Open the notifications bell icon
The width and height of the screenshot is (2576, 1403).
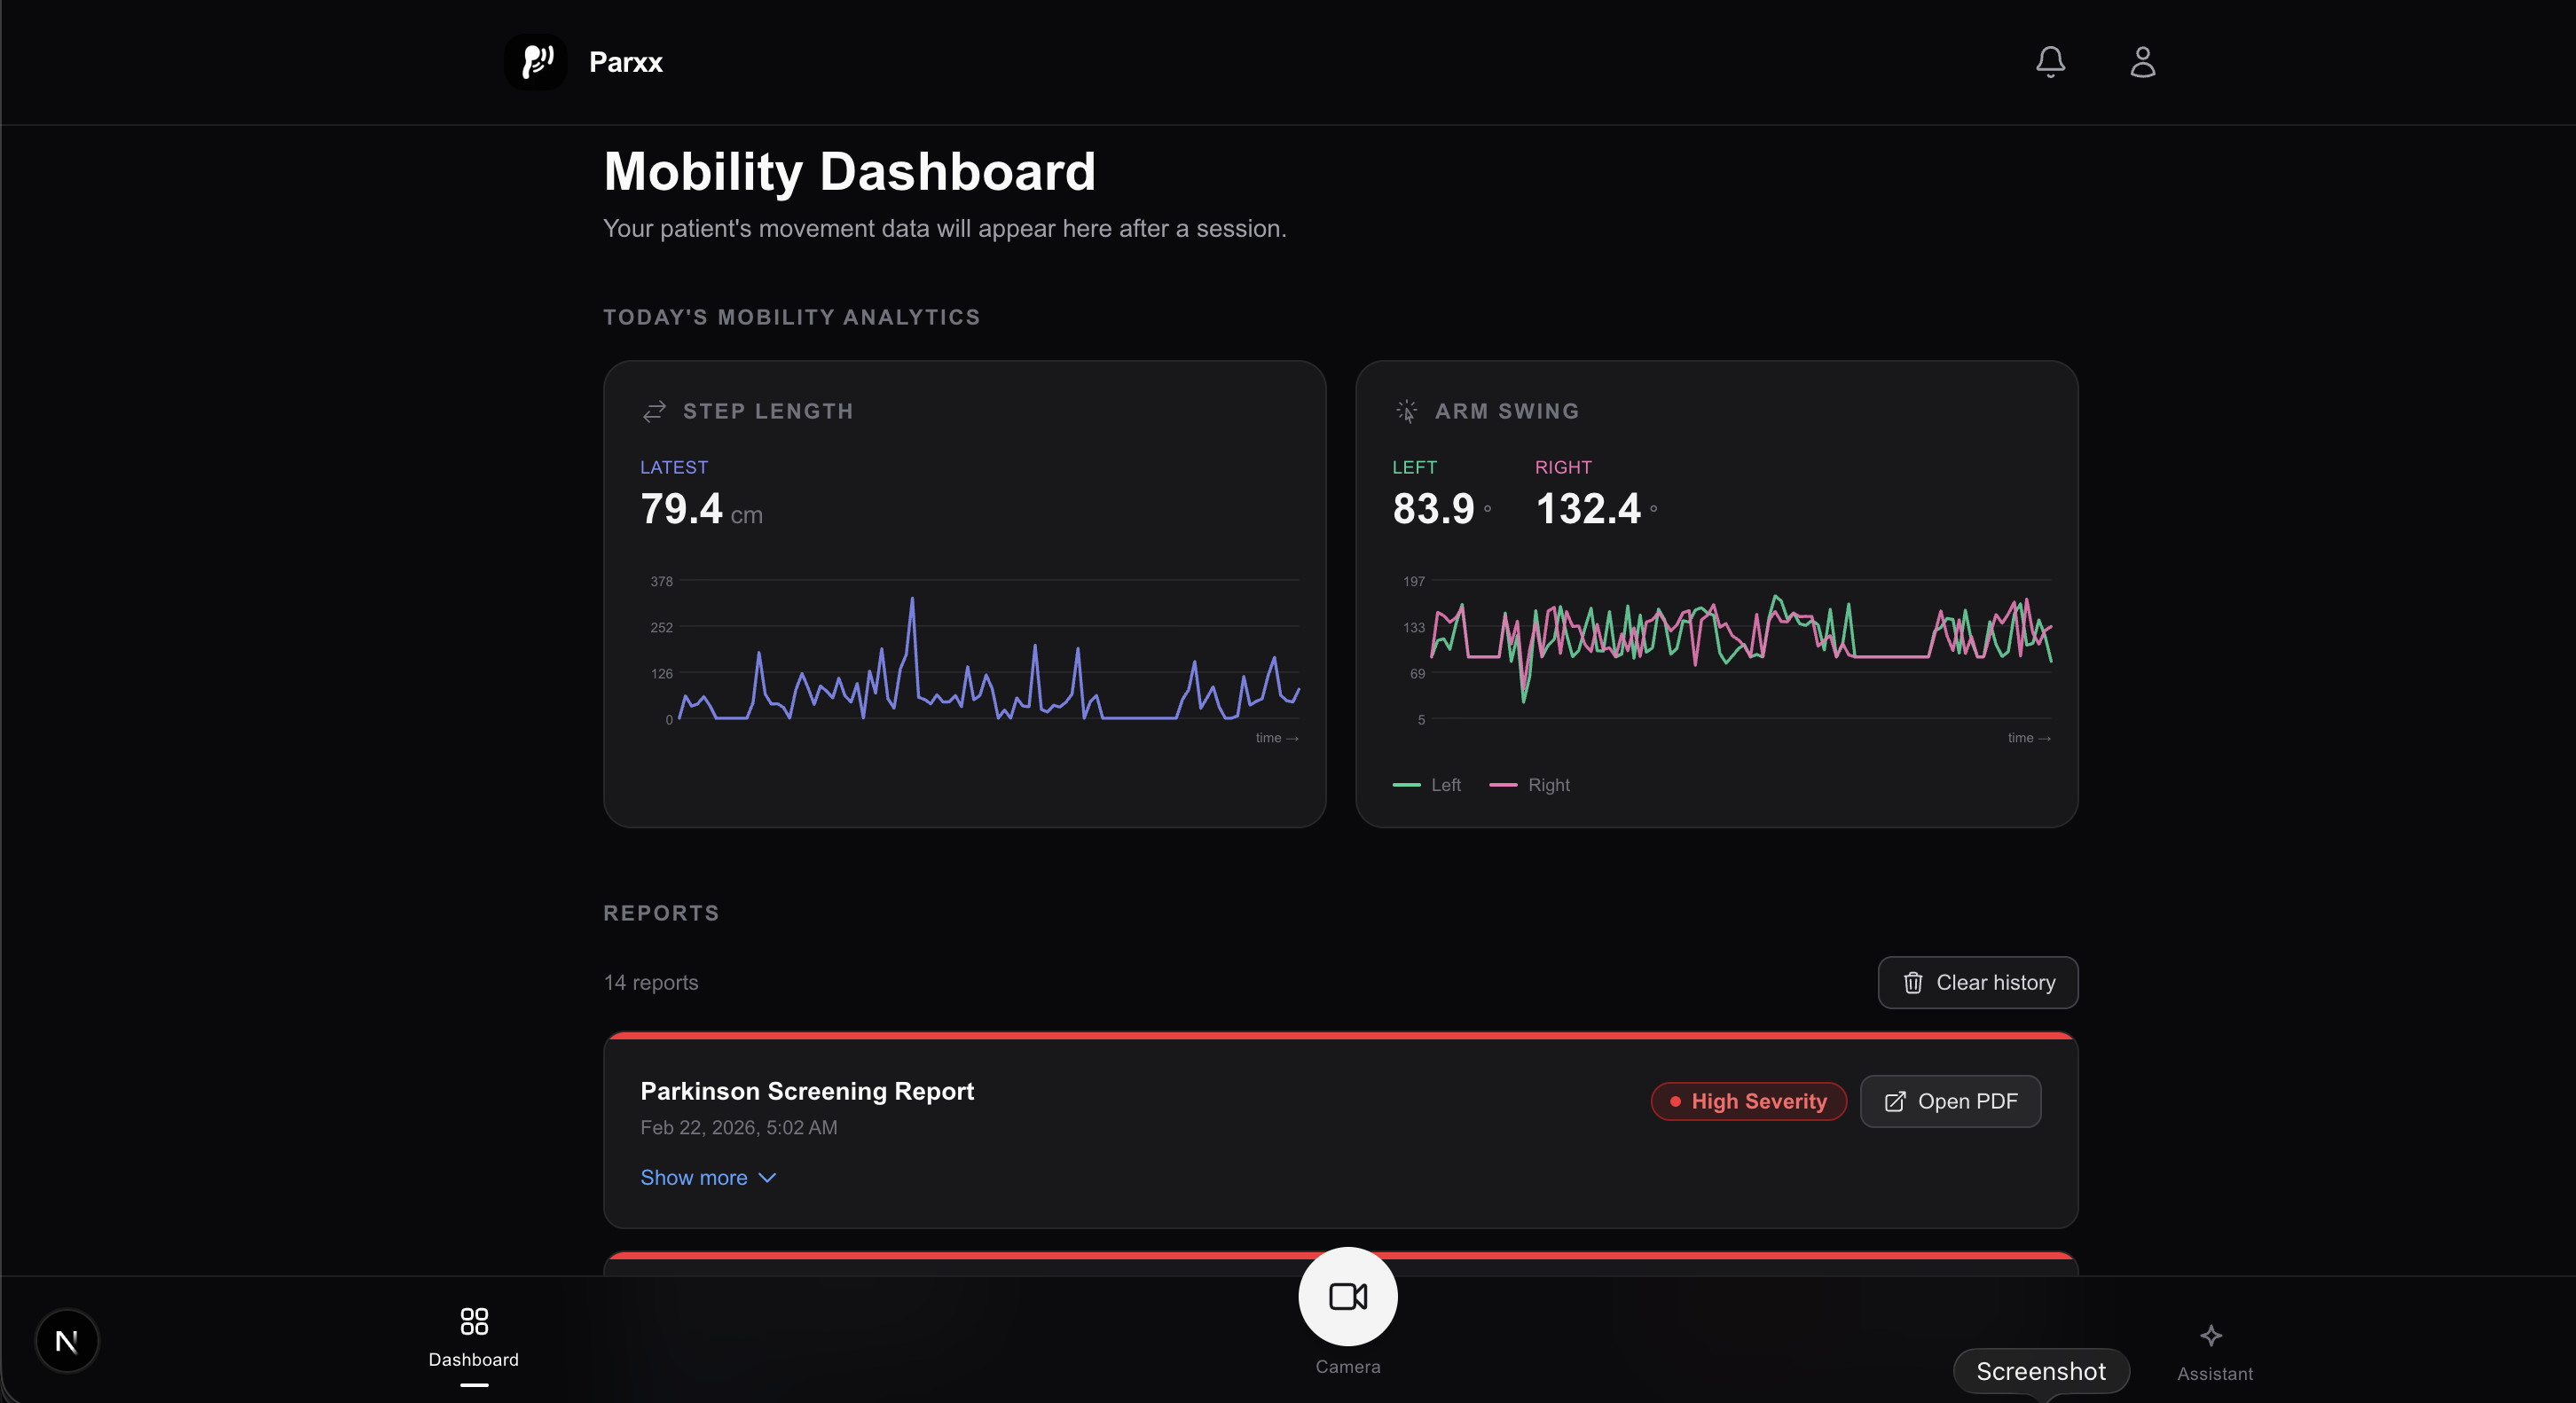click(x=2050, y=62)
